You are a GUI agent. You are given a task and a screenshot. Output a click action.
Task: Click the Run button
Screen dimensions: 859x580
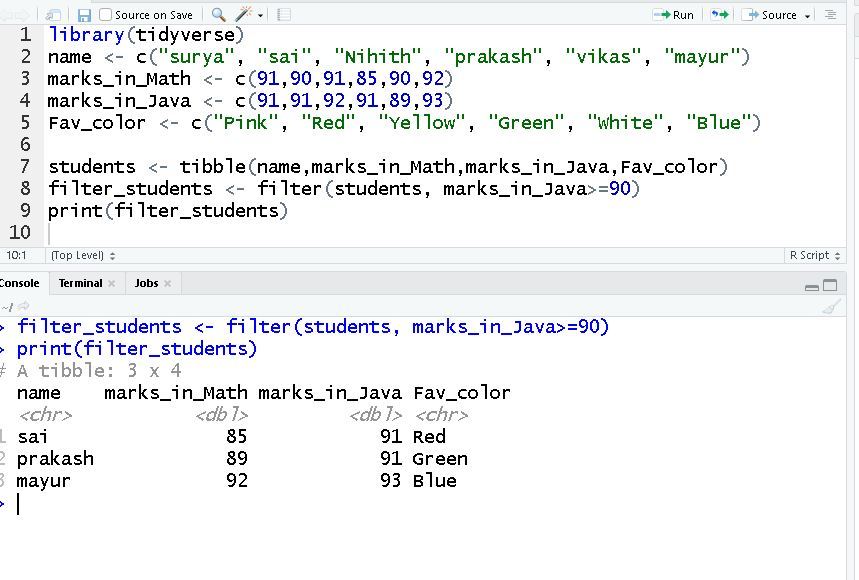tap(674, 15)
